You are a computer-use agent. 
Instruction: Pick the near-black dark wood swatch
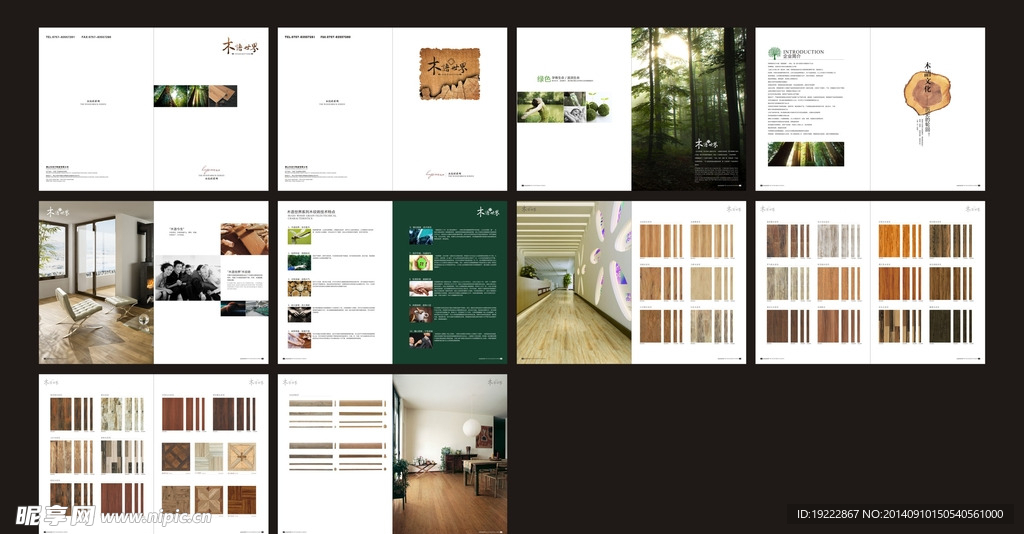click(x=940, y=326)
